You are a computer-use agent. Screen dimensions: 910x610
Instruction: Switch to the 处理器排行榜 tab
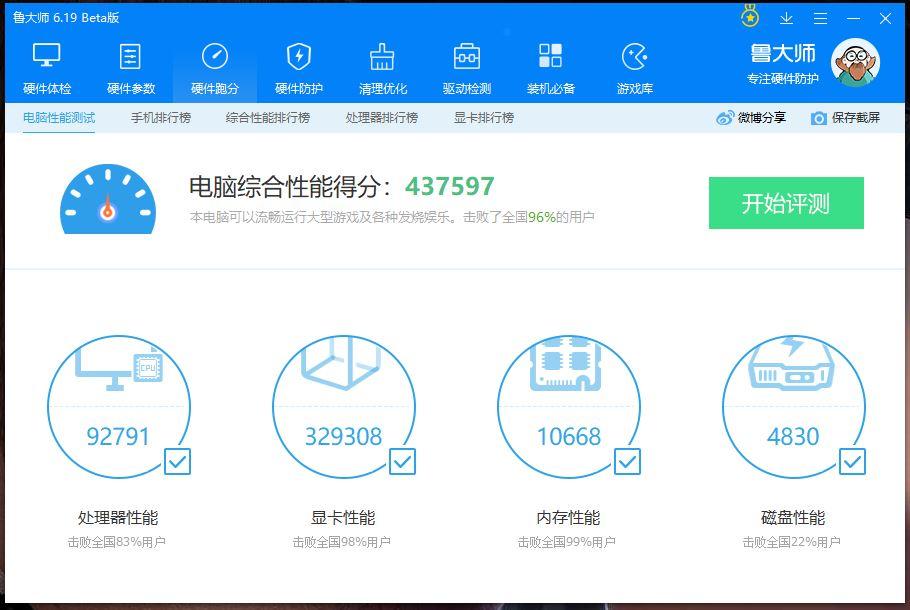(381, 118)
